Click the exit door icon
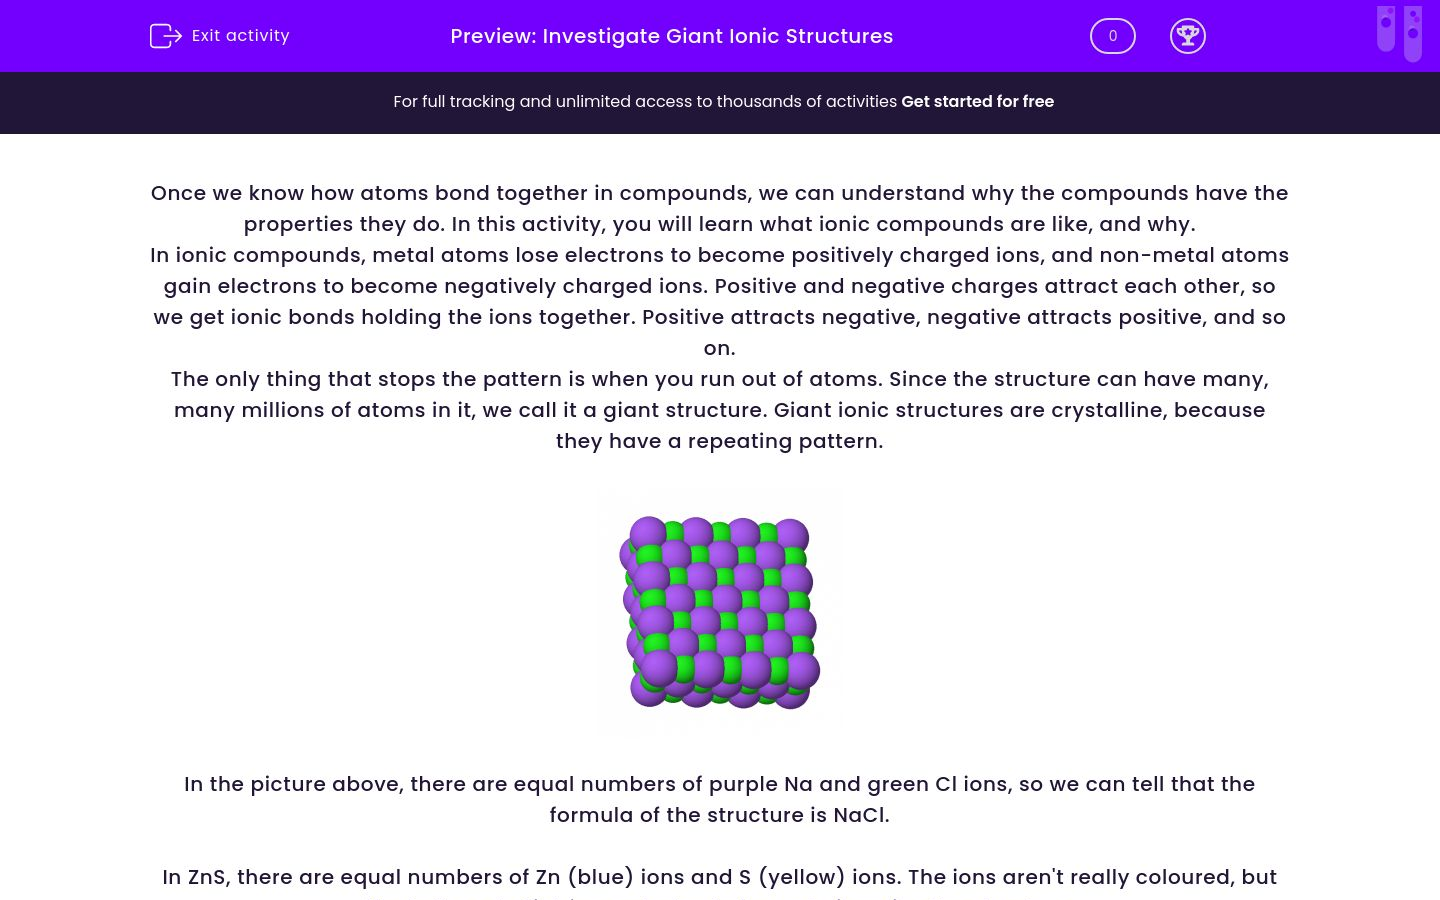 [166, 36]
